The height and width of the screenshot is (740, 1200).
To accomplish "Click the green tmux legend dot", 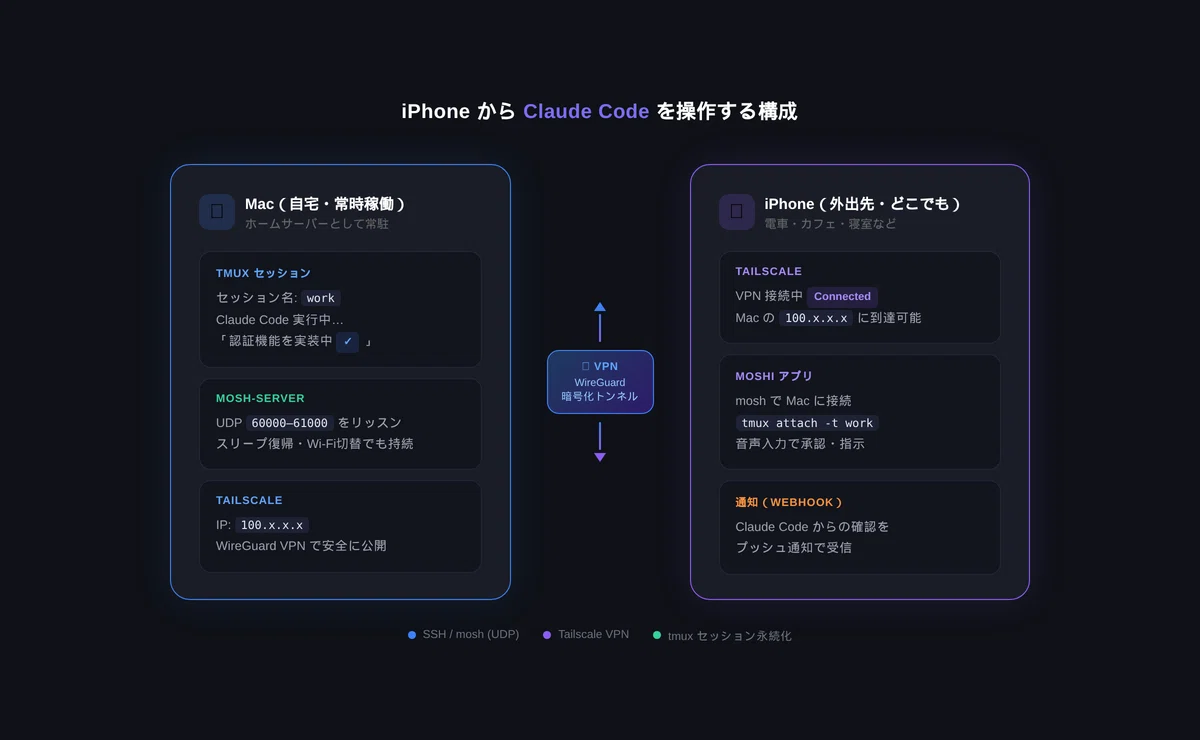I will tap(657, 635).
